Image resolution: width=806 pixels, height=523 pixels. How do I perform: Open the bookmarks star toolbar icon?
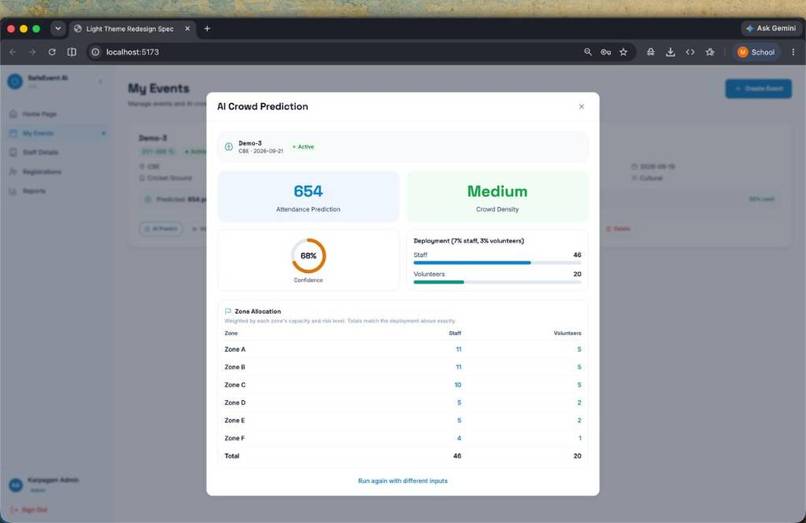click(x=710, y=52)
